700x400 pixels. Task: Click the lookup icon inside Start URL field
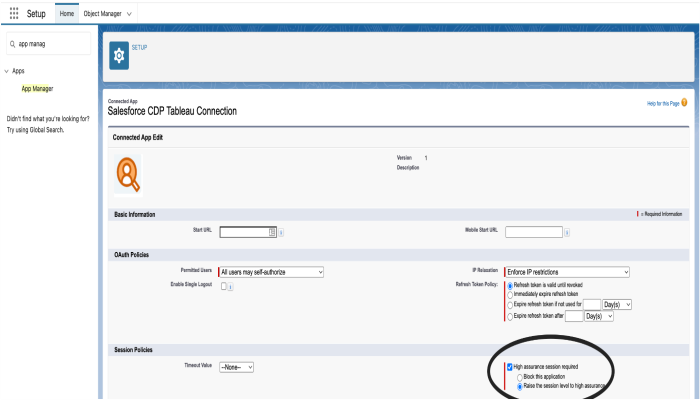(272, 232)
